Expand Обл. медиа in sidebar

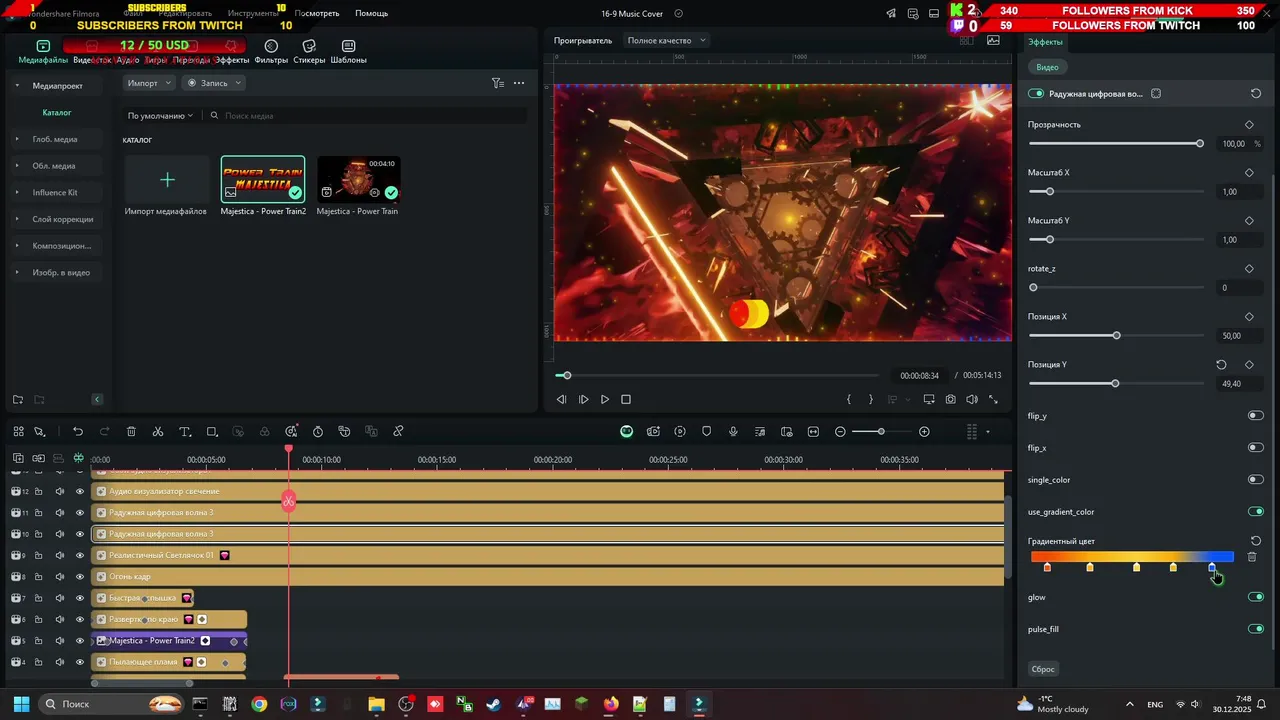pyautogui.click(x=17, y=166)
